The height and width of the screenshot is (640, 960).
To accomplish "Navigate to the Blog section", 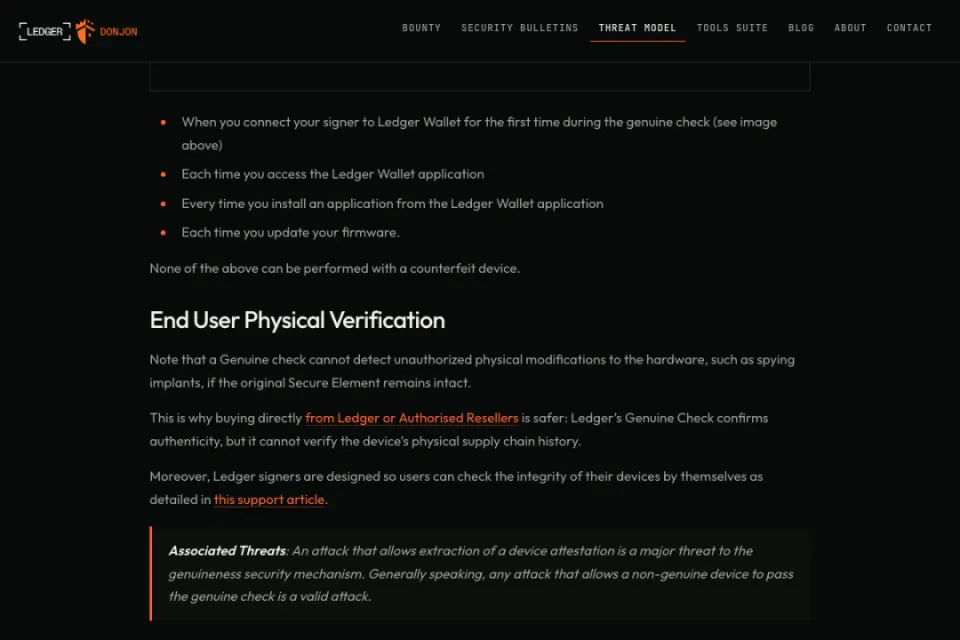I will (801, 28).
